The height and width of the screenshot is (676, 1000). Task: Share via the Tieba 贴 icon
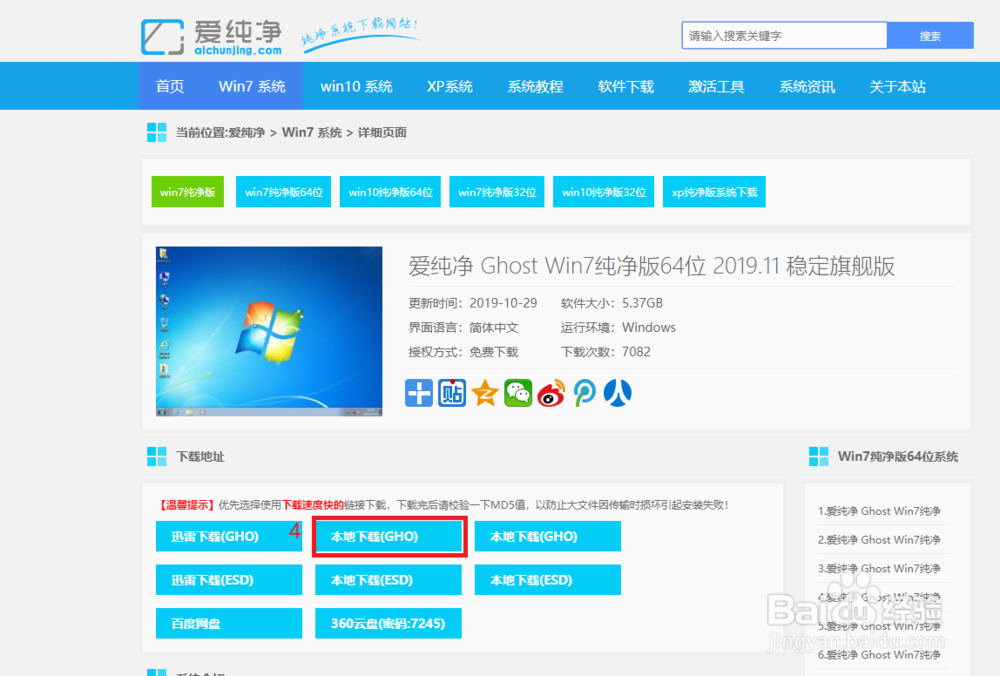(x=452, y=393)
